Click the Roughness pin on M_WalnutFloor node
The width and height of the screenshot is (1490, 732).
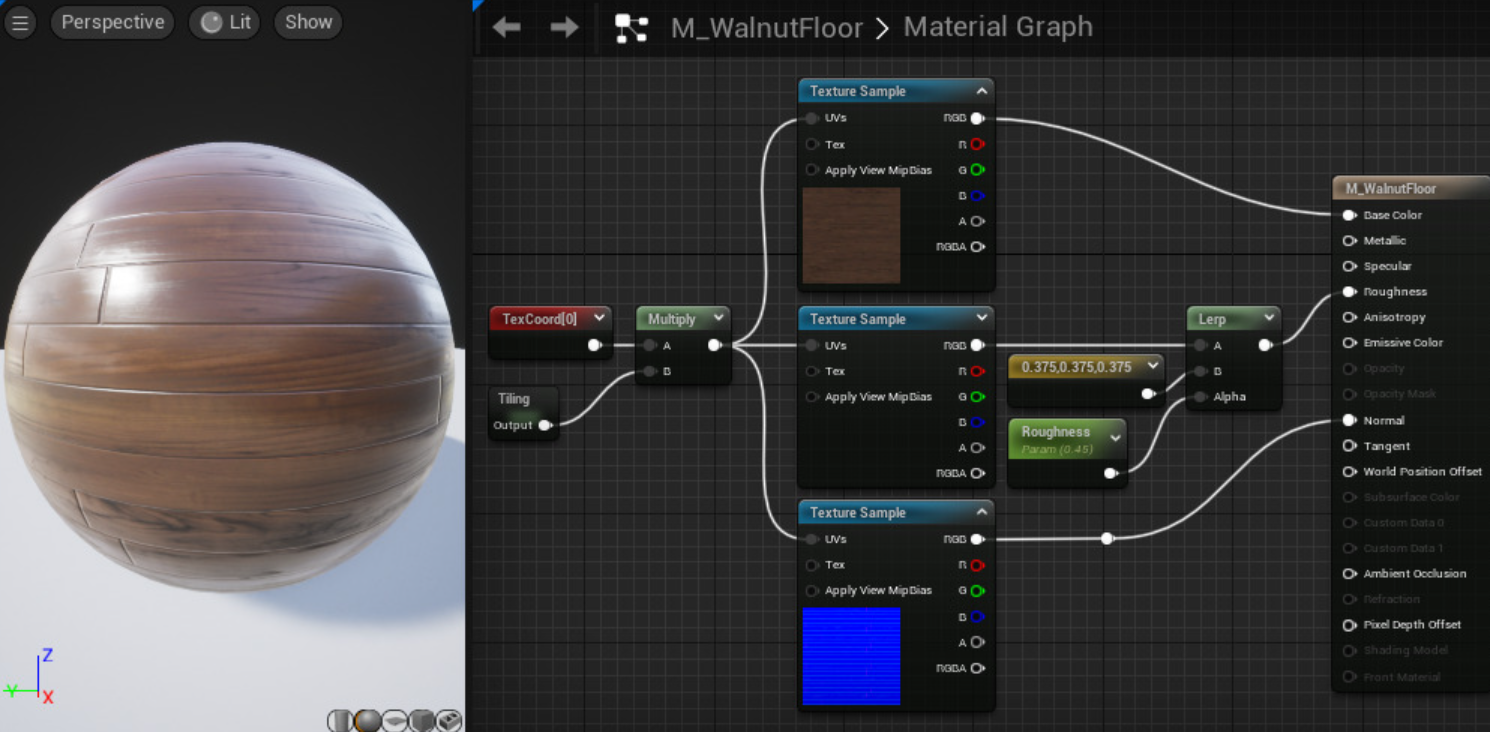(1349, 292)
